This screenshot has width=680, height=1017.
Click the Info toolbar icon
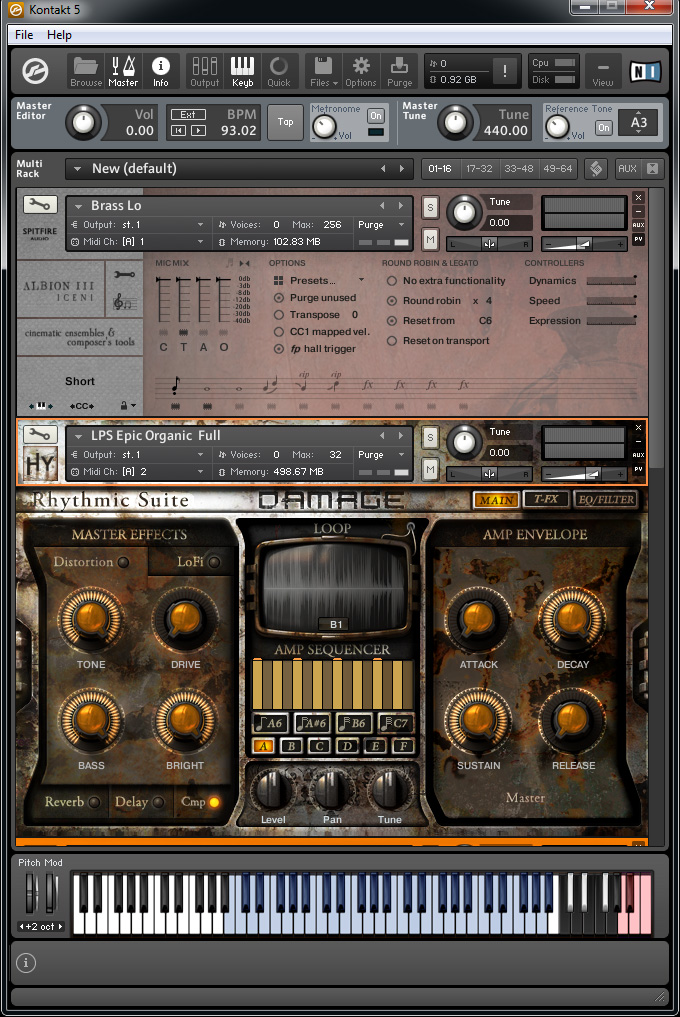click(160, 70)
